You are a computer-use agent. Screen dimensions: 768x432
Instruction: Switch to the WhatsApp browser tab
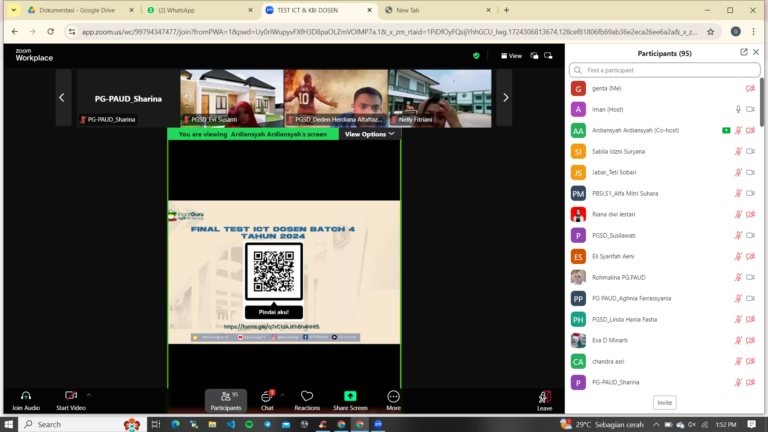tap(200, 10)
